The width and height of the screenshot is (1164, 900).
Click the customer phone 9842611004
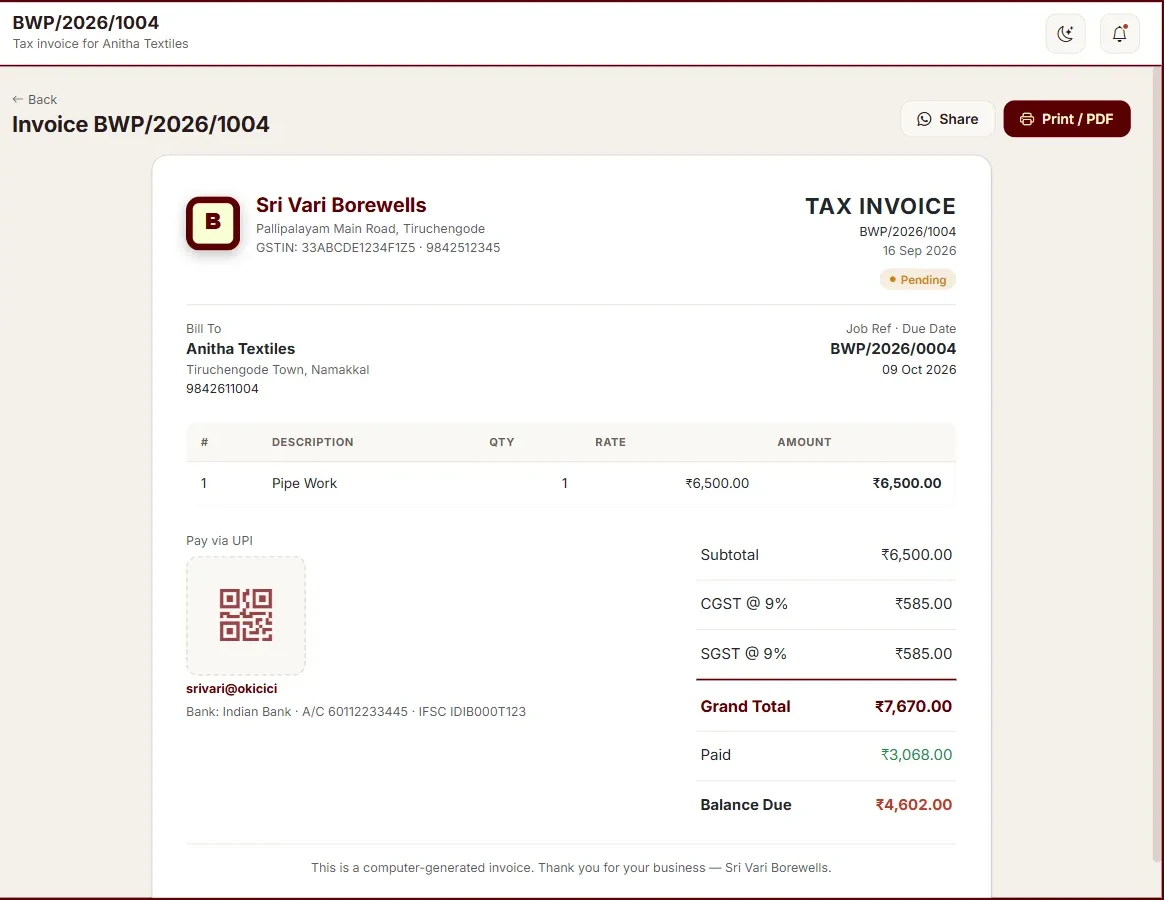222,388
